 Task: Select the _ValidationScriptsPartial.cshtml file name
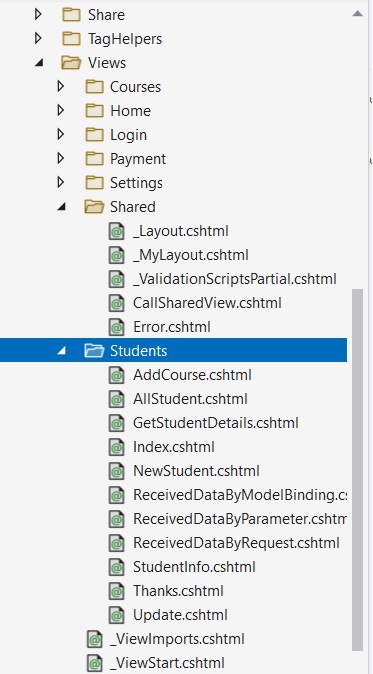(x=235, y=279)
